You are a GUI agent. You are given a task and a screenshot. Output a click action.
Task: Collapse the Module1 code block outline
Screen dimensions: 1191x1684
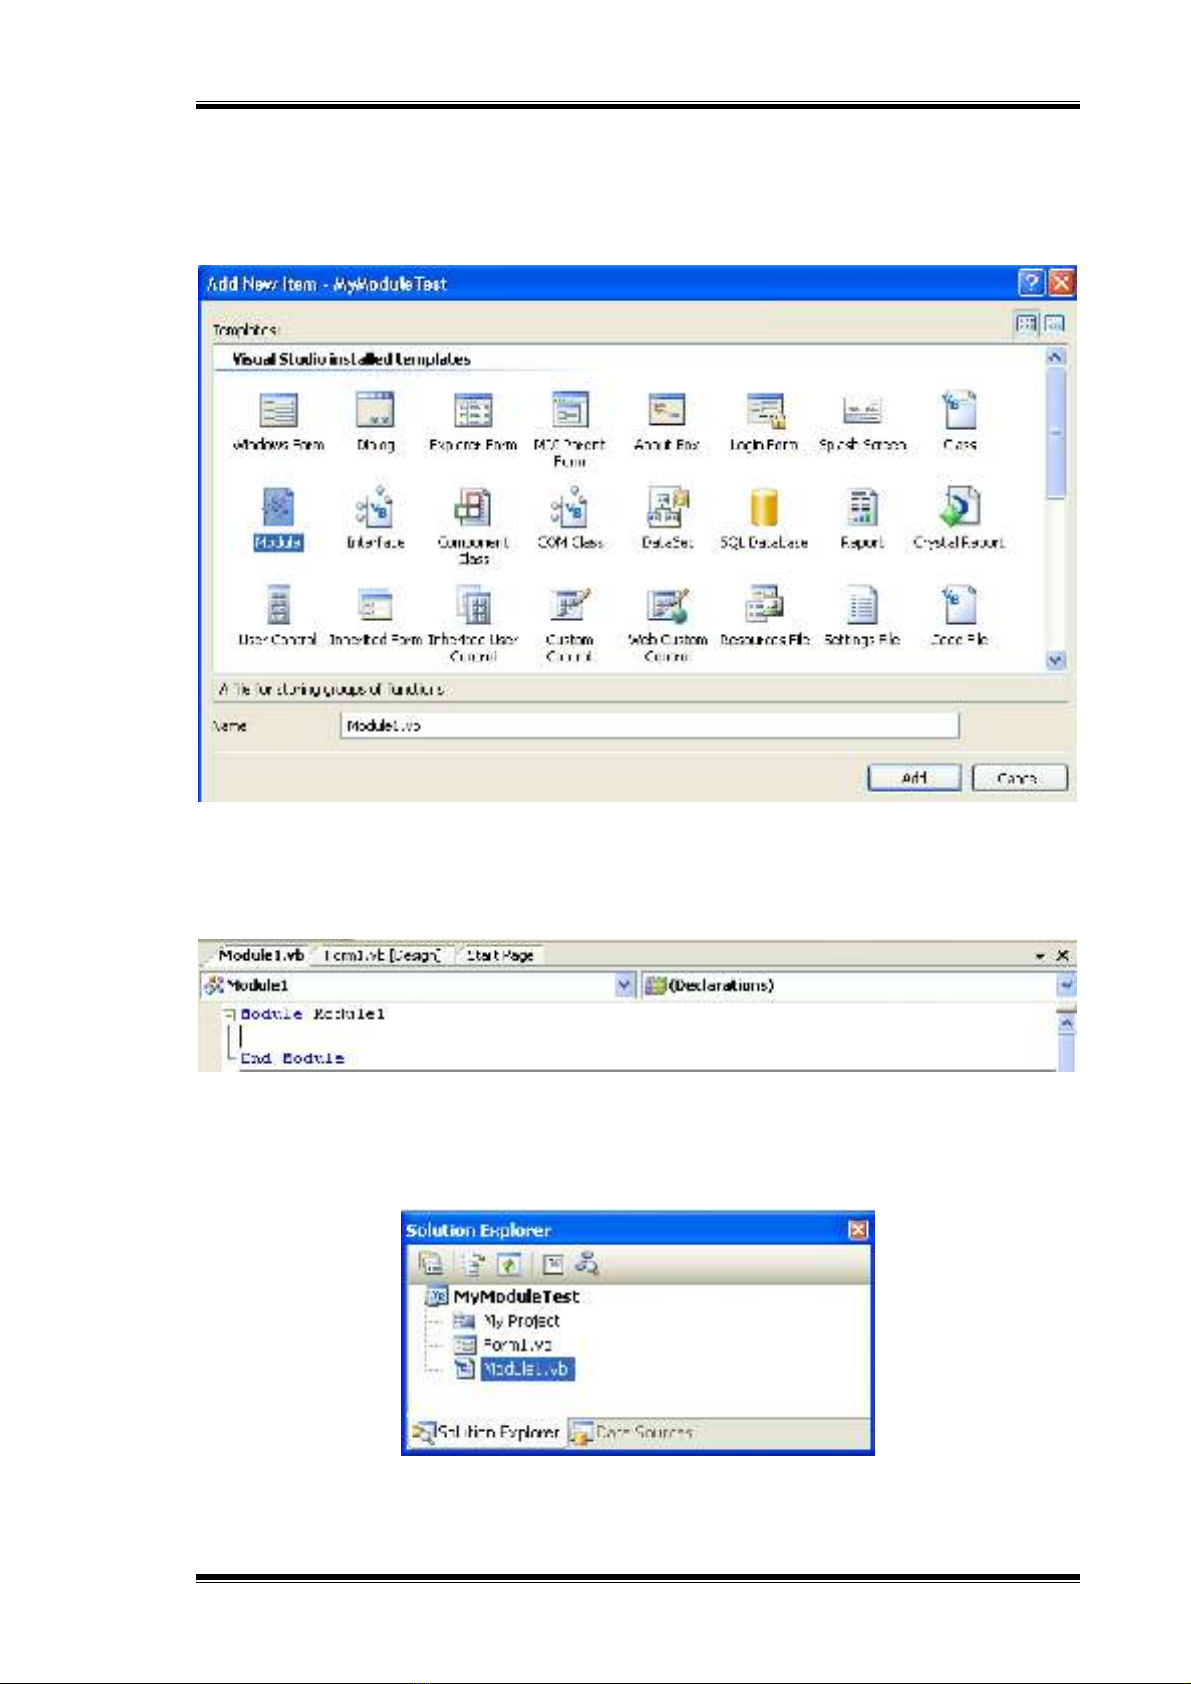[229, 1014]
